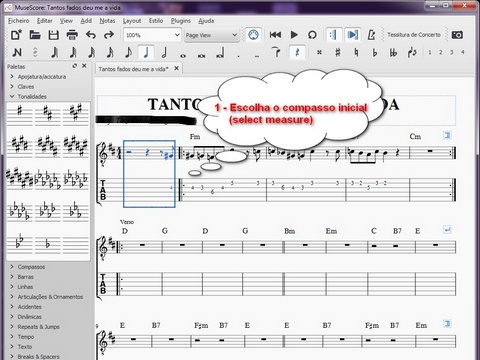Select the quarter note duration

pos(146,52)
